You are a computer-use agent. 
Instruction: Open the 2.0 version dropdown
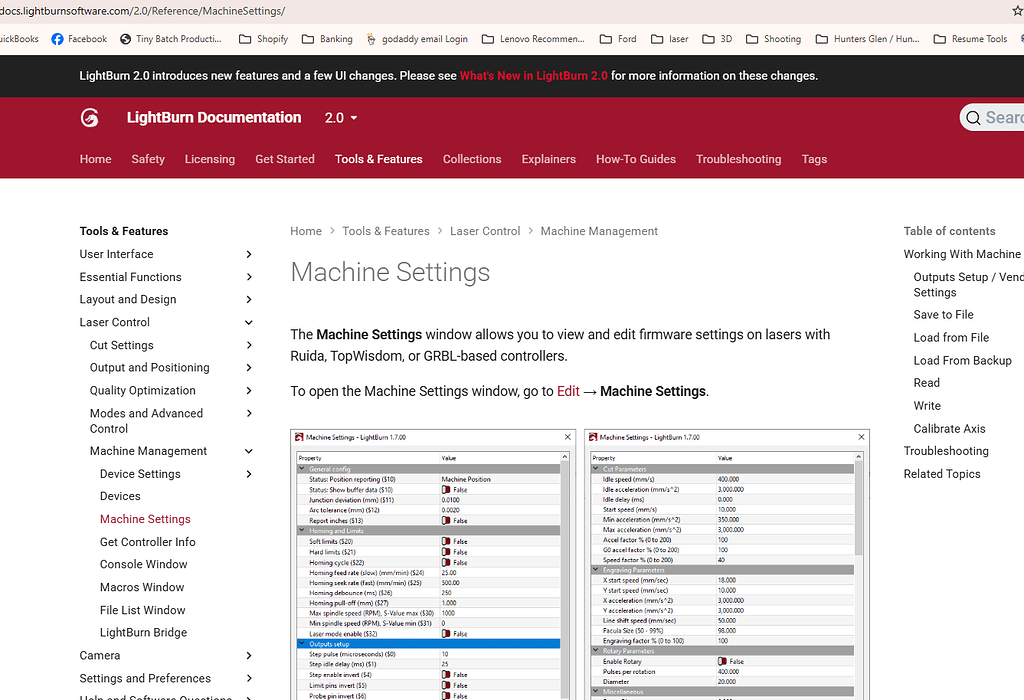click(341, 118)
